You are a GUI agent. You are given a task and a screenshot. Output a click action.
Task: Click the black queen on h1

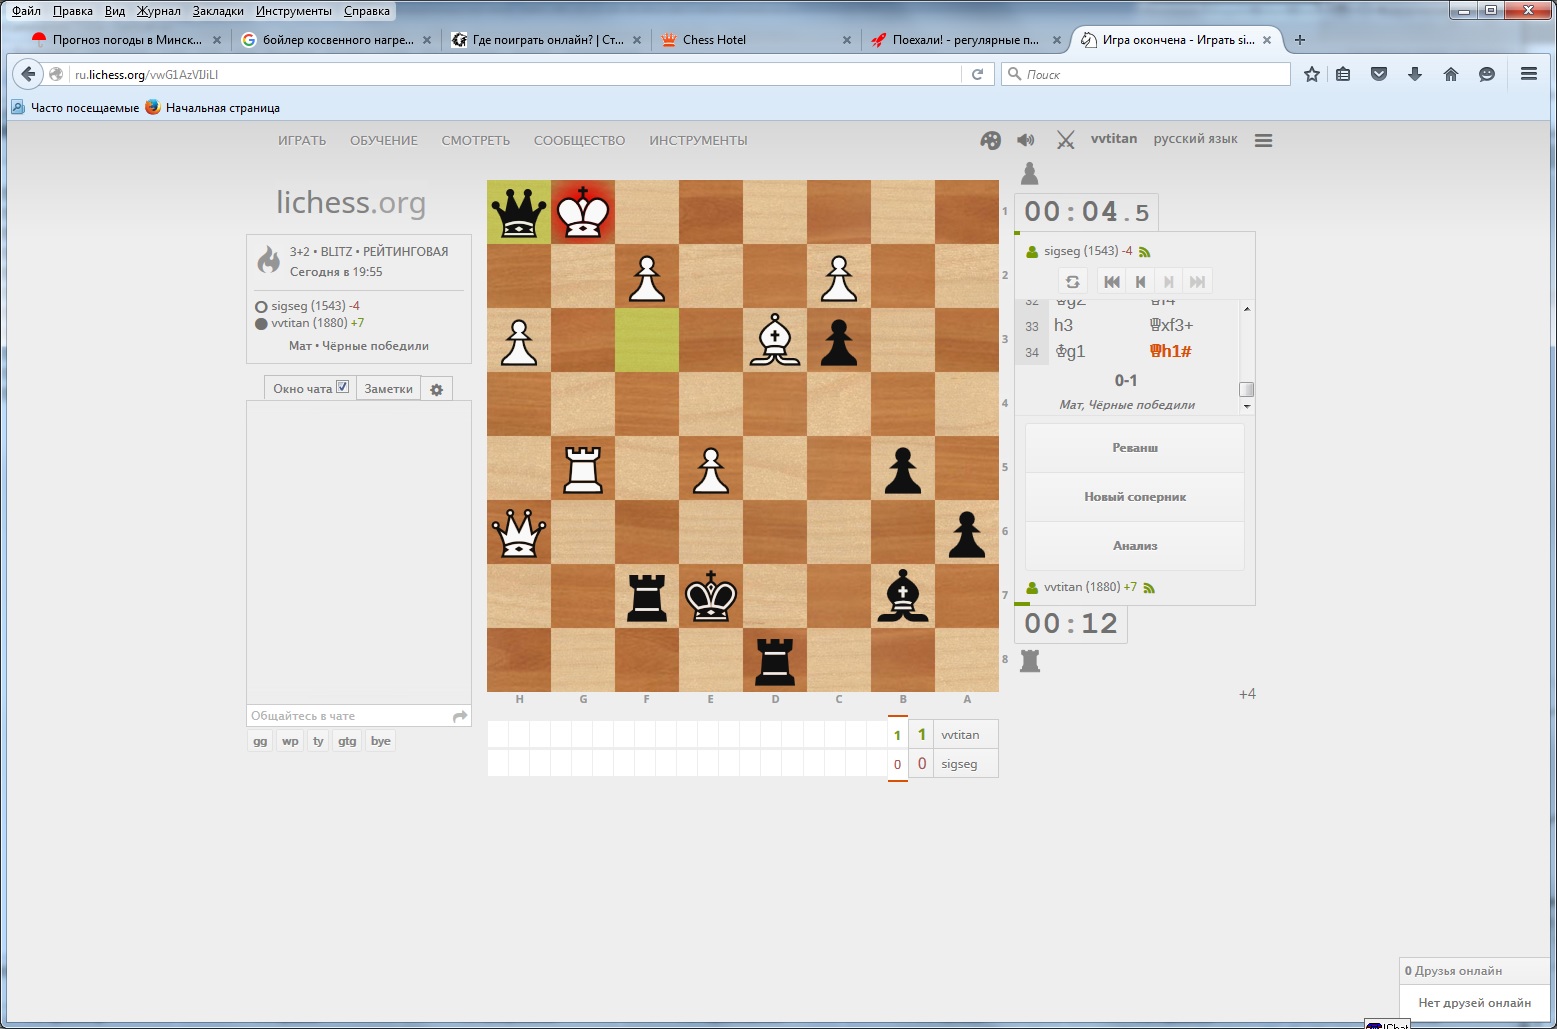[x=519, y=212]
